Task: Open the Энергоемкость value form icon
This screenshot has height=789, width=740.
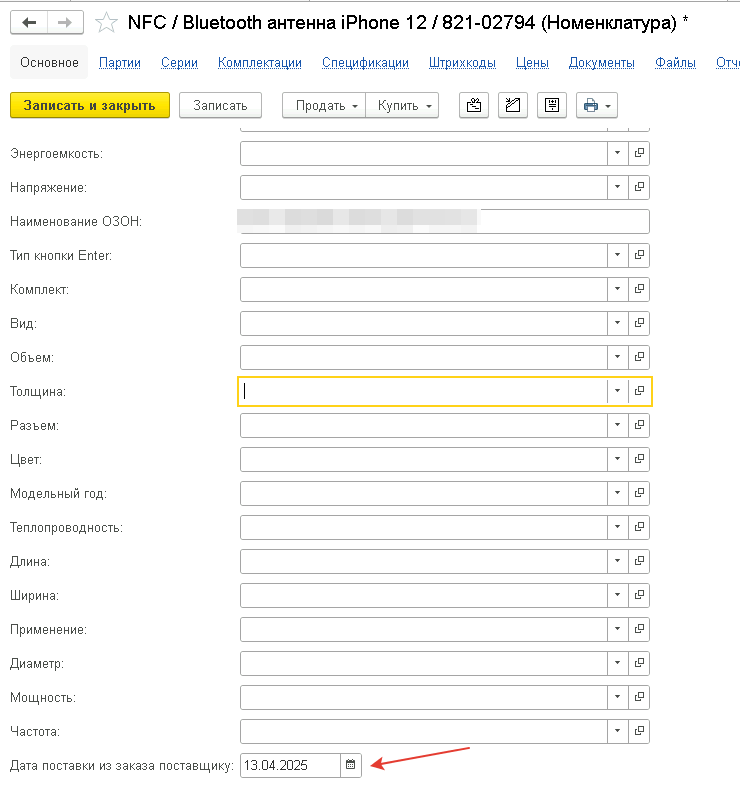Action: coord(639,153)
